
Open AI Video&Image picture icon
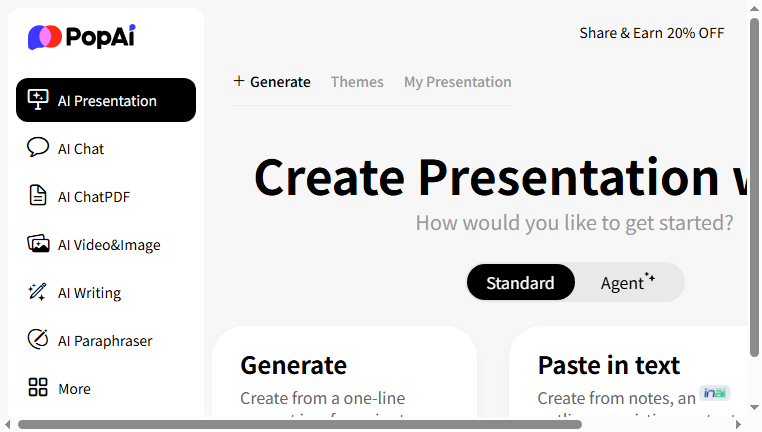pyautogui.click(x=38, y=244)
